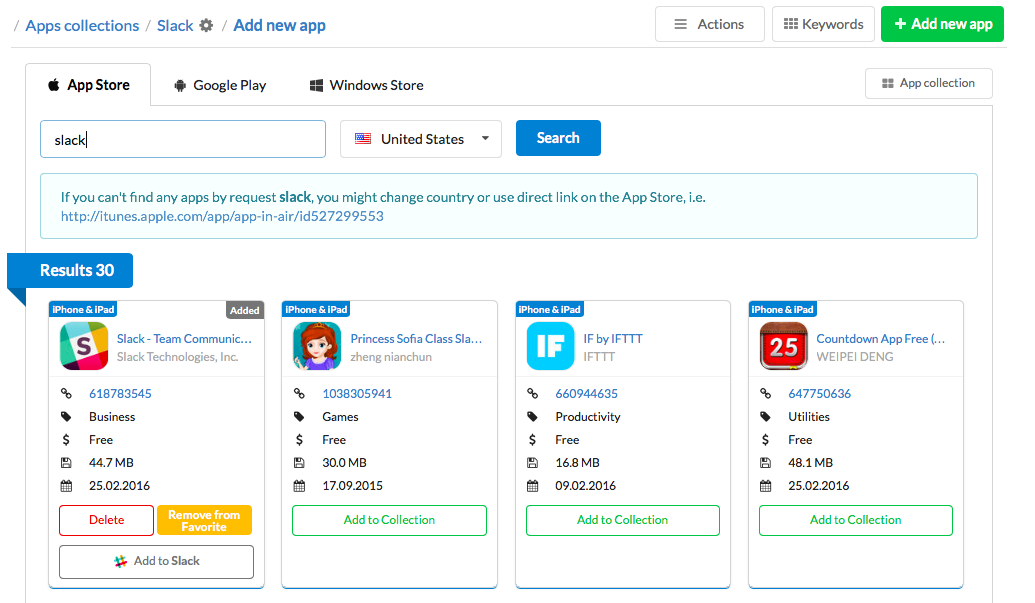
Task: Click the search field containing slack
Action: tap(183, 139)
